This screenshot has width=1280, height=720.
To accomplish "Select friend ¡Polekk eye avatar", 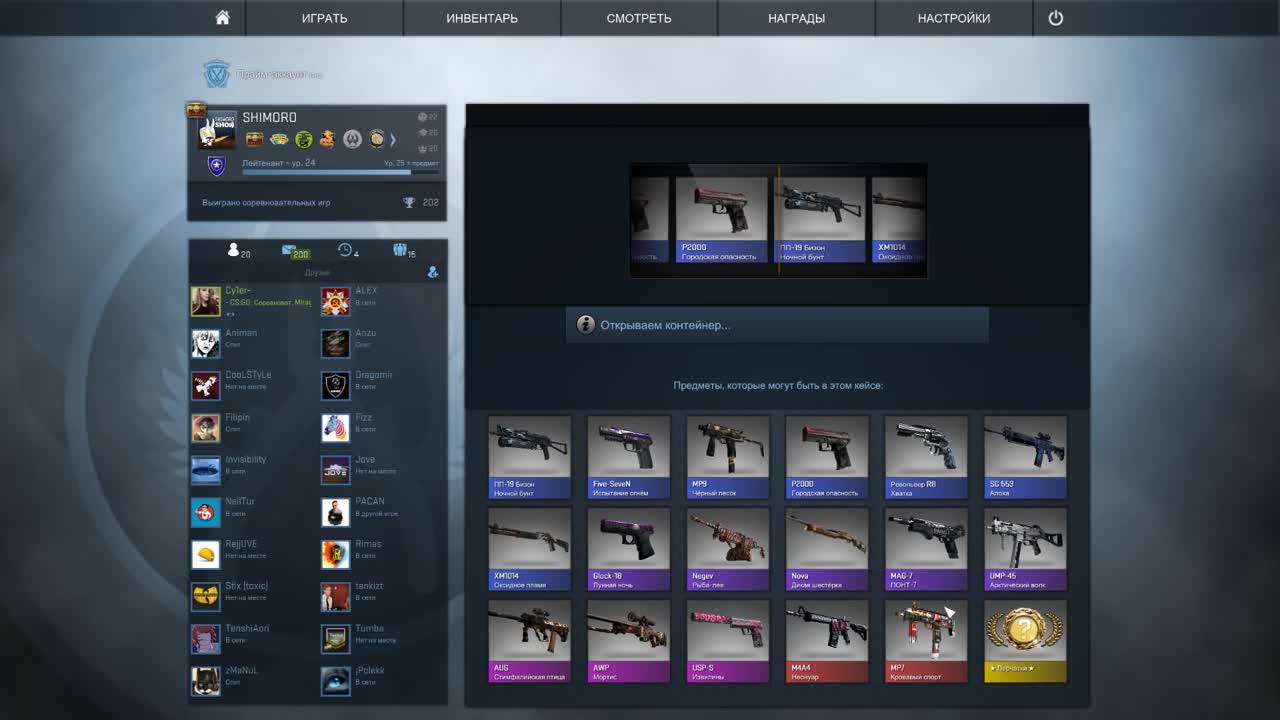I will click(x=335, y=681).
